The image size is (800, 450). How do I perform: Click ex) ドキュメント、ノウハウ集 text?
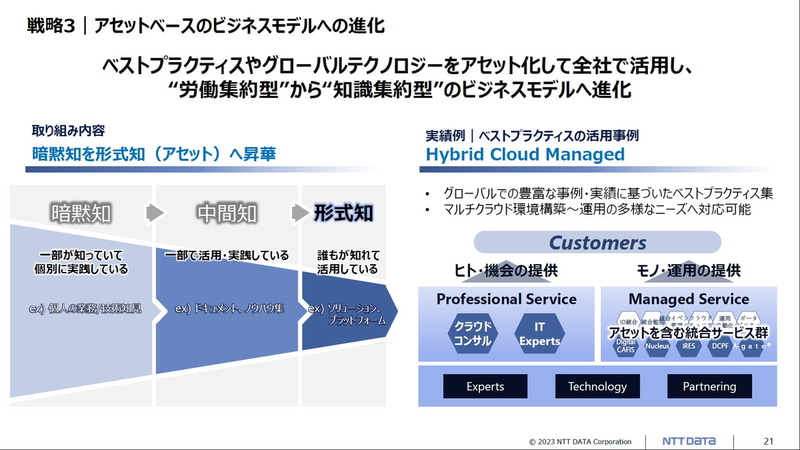(x=229, y=308)
